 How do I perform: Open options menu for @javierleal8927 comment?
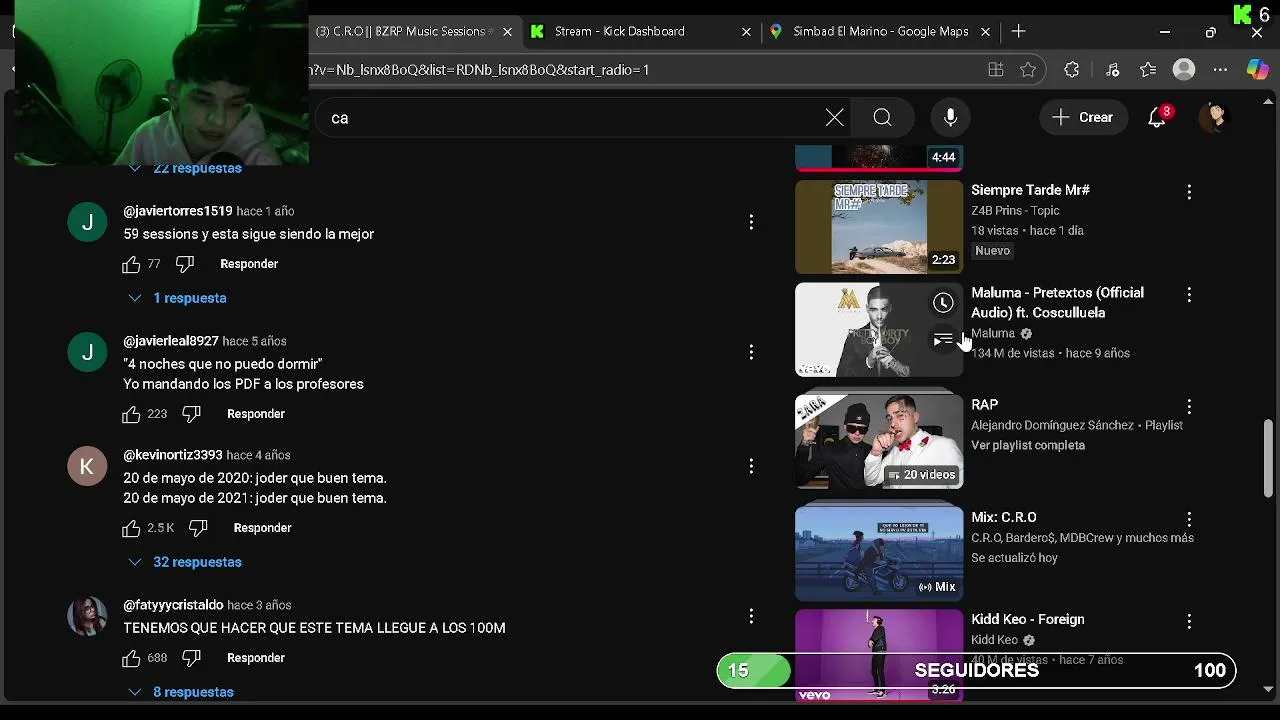pyautogui.click(x=751, y=352)
